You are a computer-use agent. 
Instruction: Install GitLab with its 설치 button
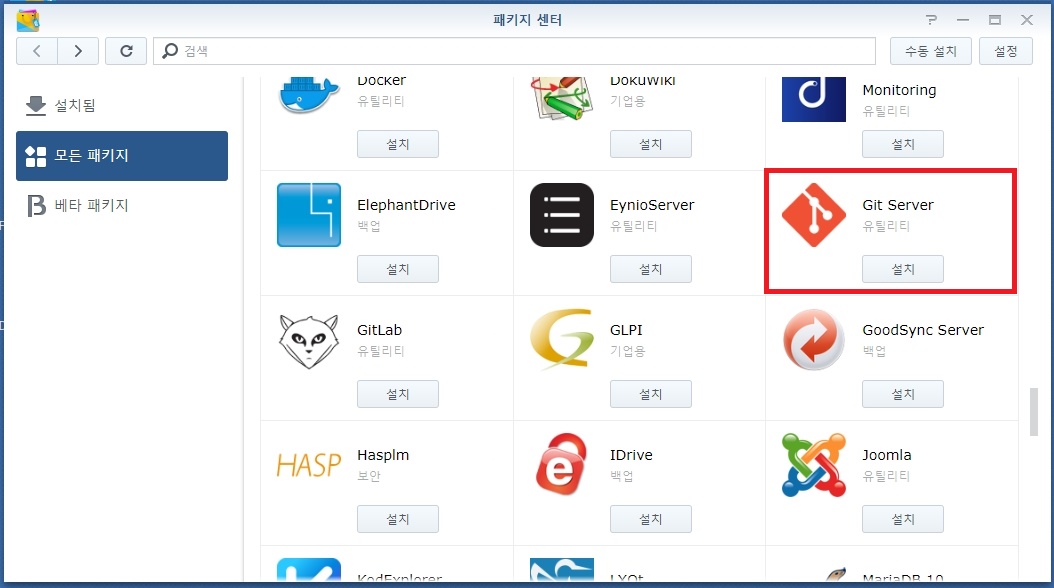click(x=398, y=394)
